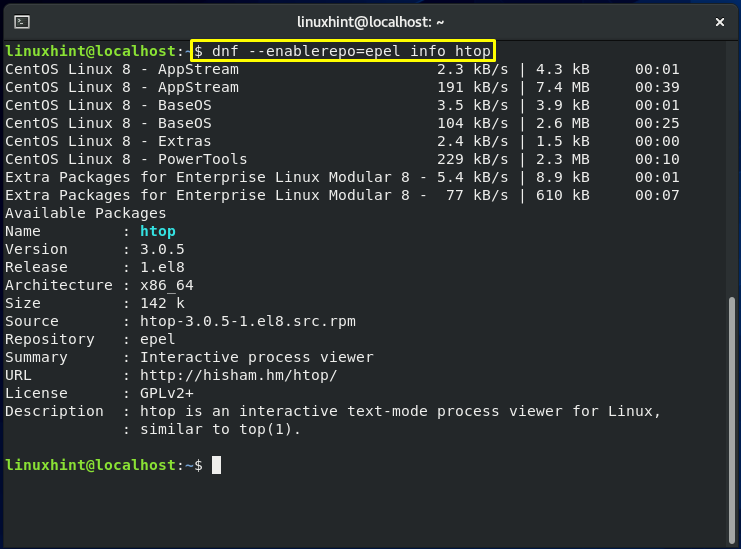The height and width of the screenshot is (549, 741).
Task: Click the AppStream row with 7.4 MB
Action: (342, 87)
